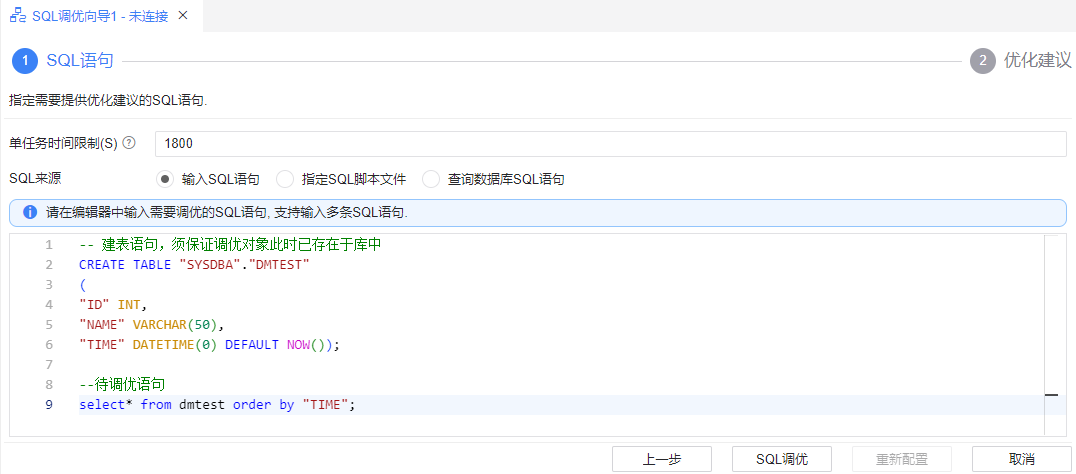Click the 上一步 button
The image size is (1076, 474).
click(x=662, y=460)
